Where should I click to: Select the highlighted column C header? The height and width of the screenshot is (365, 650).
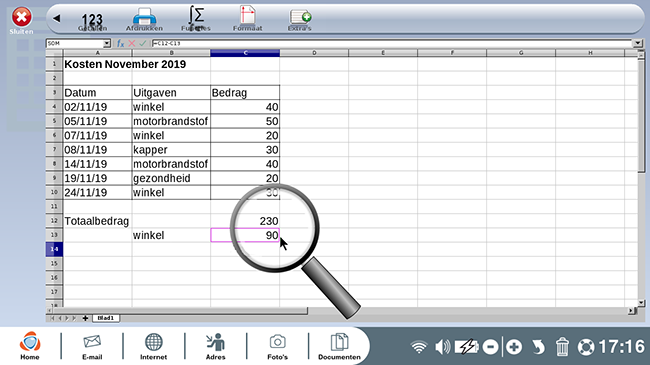click(x=245, y=53)
